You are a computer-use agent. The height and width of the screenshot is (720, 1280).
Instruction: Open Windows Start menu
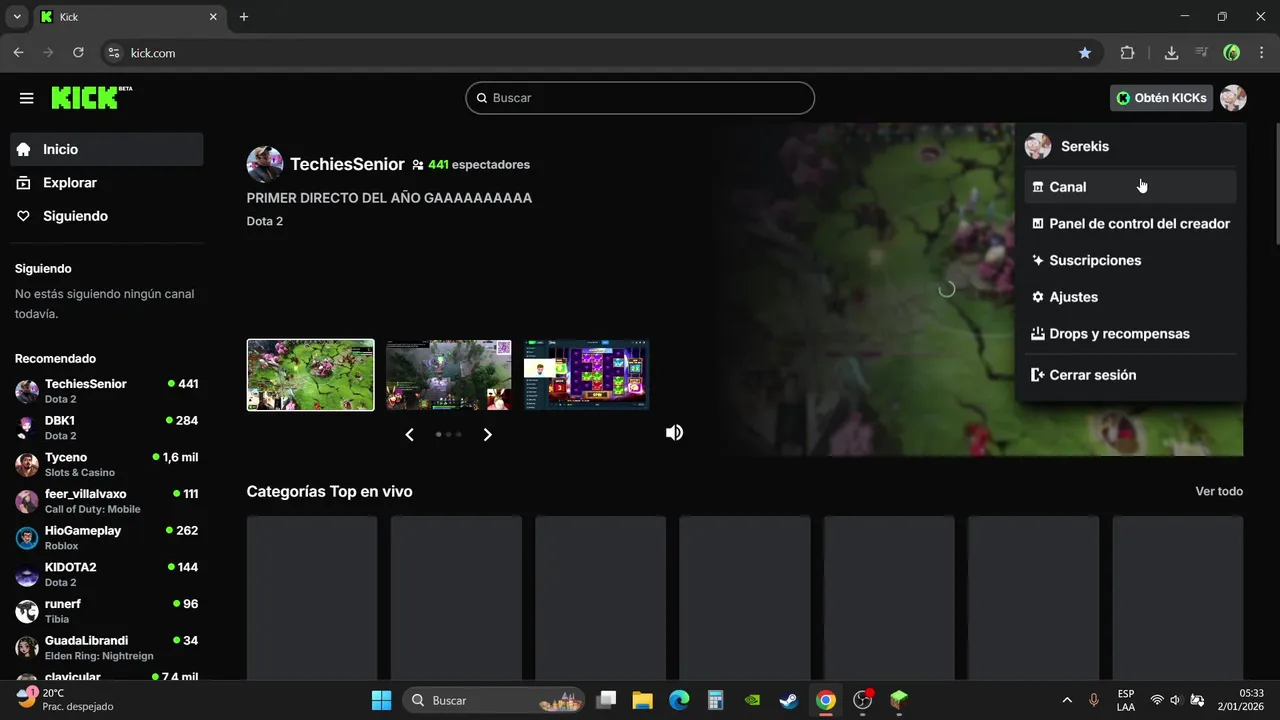tap(382, 700)
